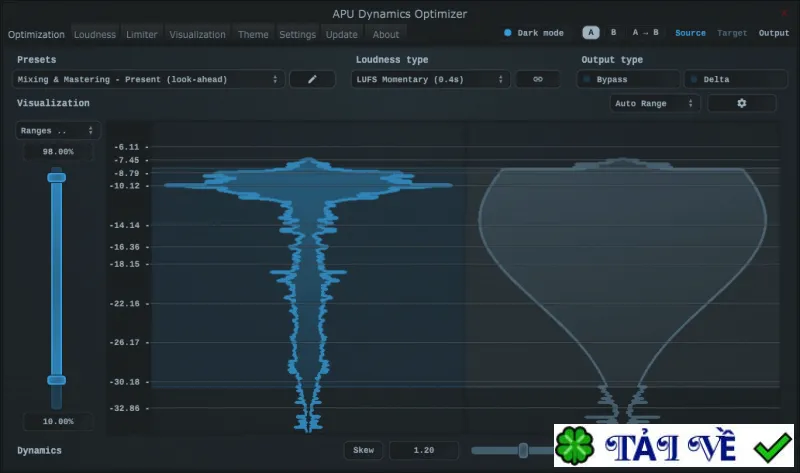The height and width of the screenshot is (473, 800).
Task: Switch to the Limiter tab
Action: [142, 35]
